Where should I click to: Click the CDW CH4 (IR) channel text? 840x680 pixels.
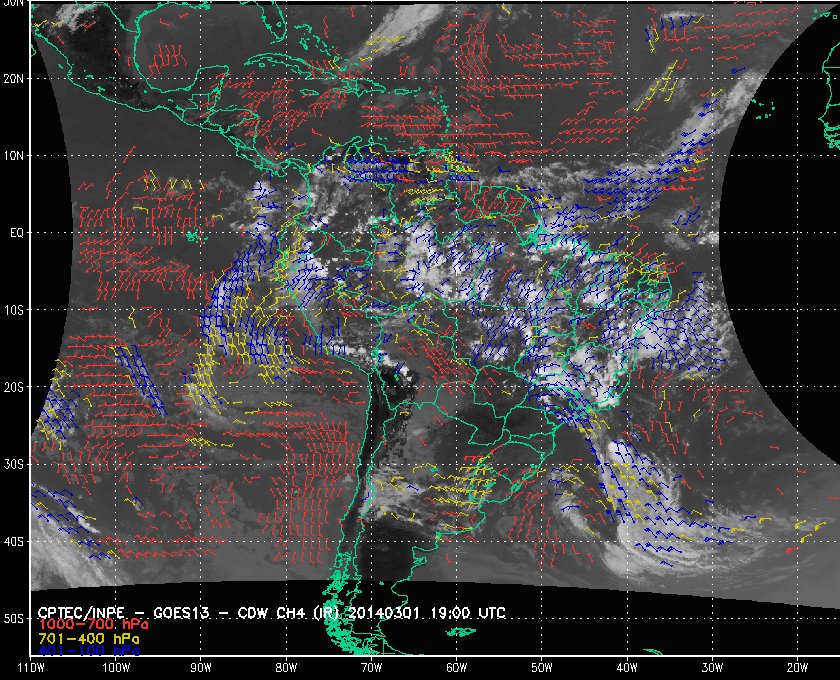click(288, 613)
